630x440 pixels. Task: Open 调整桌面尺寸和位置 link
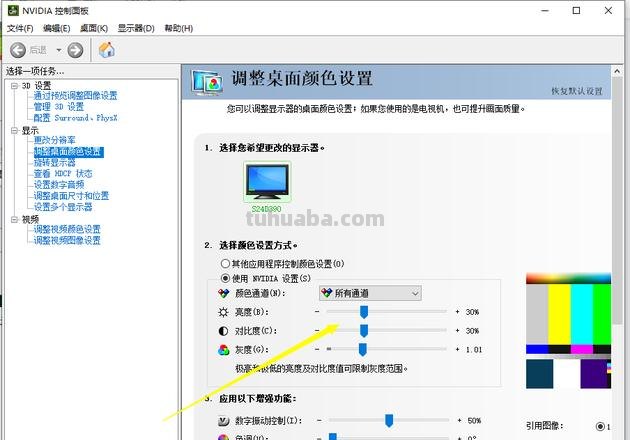coord(72,196)
